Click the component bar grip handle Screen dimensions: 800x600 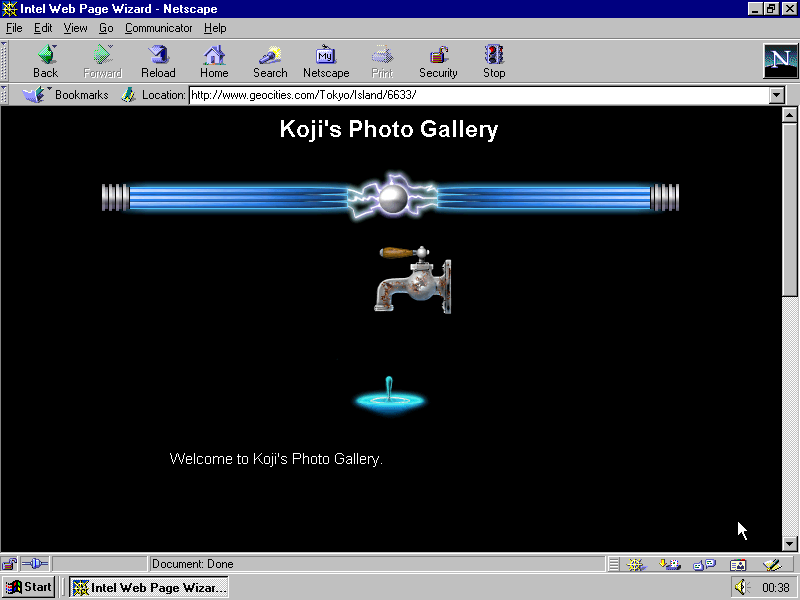coord(614,564)
